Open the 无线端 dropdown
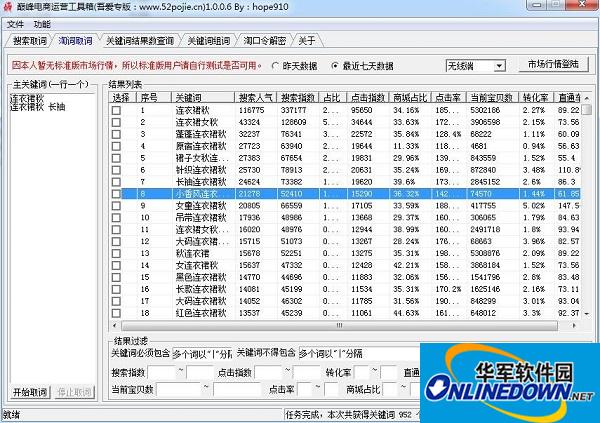The image size is (600, 423). coord(476,66)
